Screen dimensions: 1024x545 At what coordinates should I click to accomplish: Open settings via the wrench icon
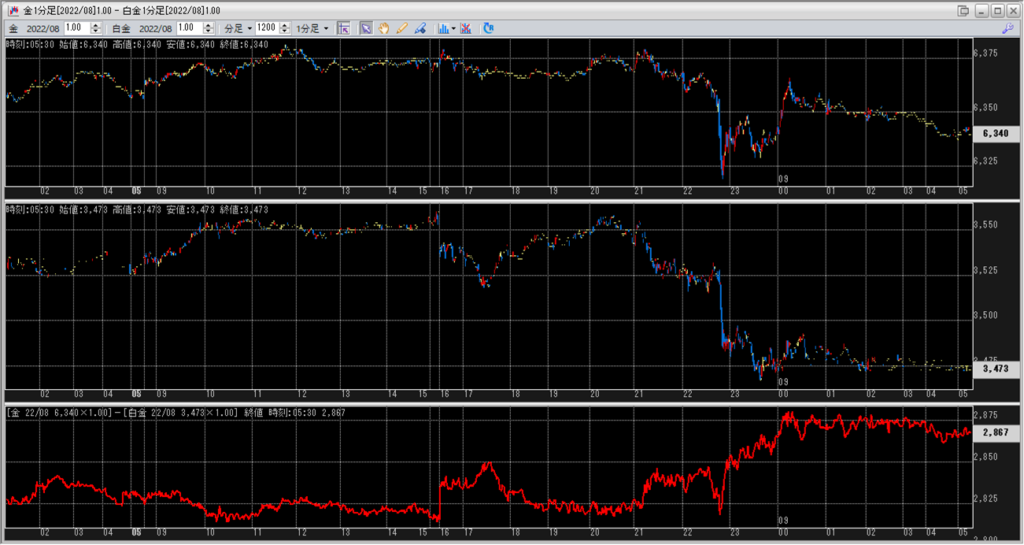1008,28
